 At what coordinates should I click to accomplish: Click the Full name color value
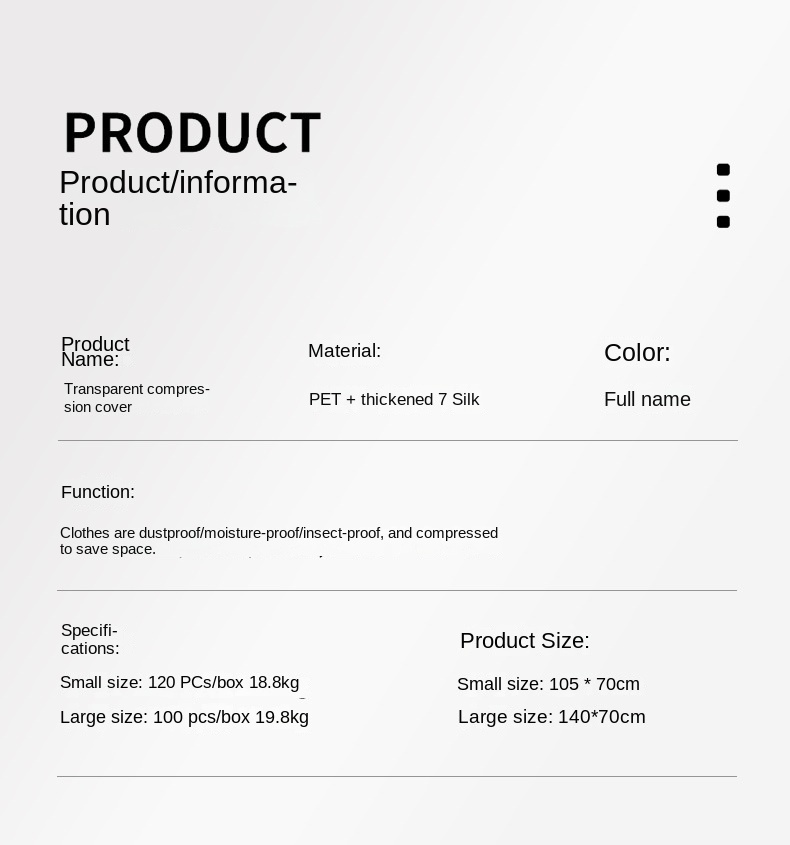[x=647, y=400]
